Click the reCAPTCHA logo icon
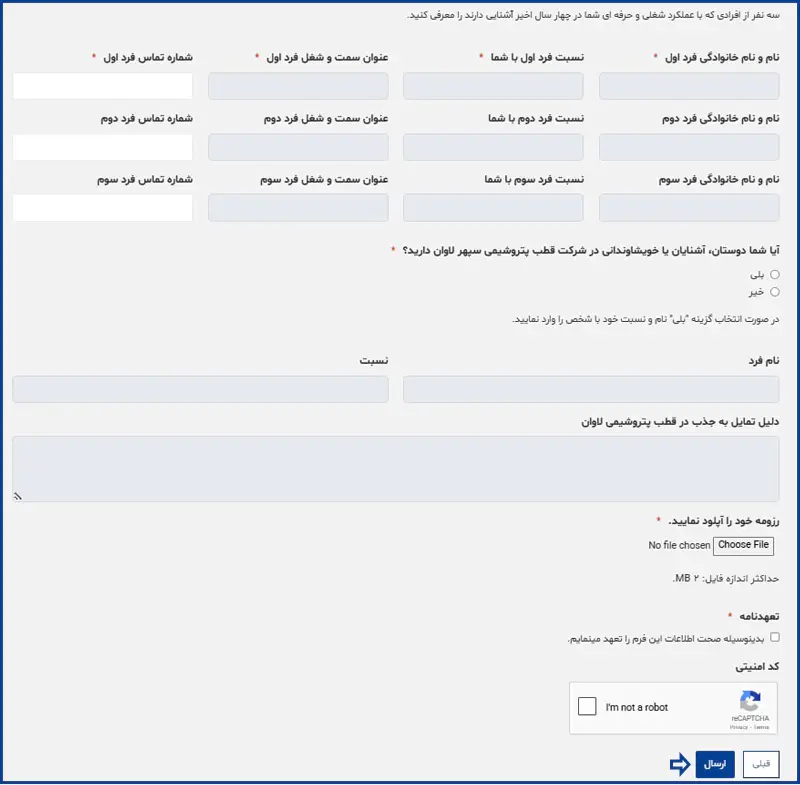 pos(750,700)
